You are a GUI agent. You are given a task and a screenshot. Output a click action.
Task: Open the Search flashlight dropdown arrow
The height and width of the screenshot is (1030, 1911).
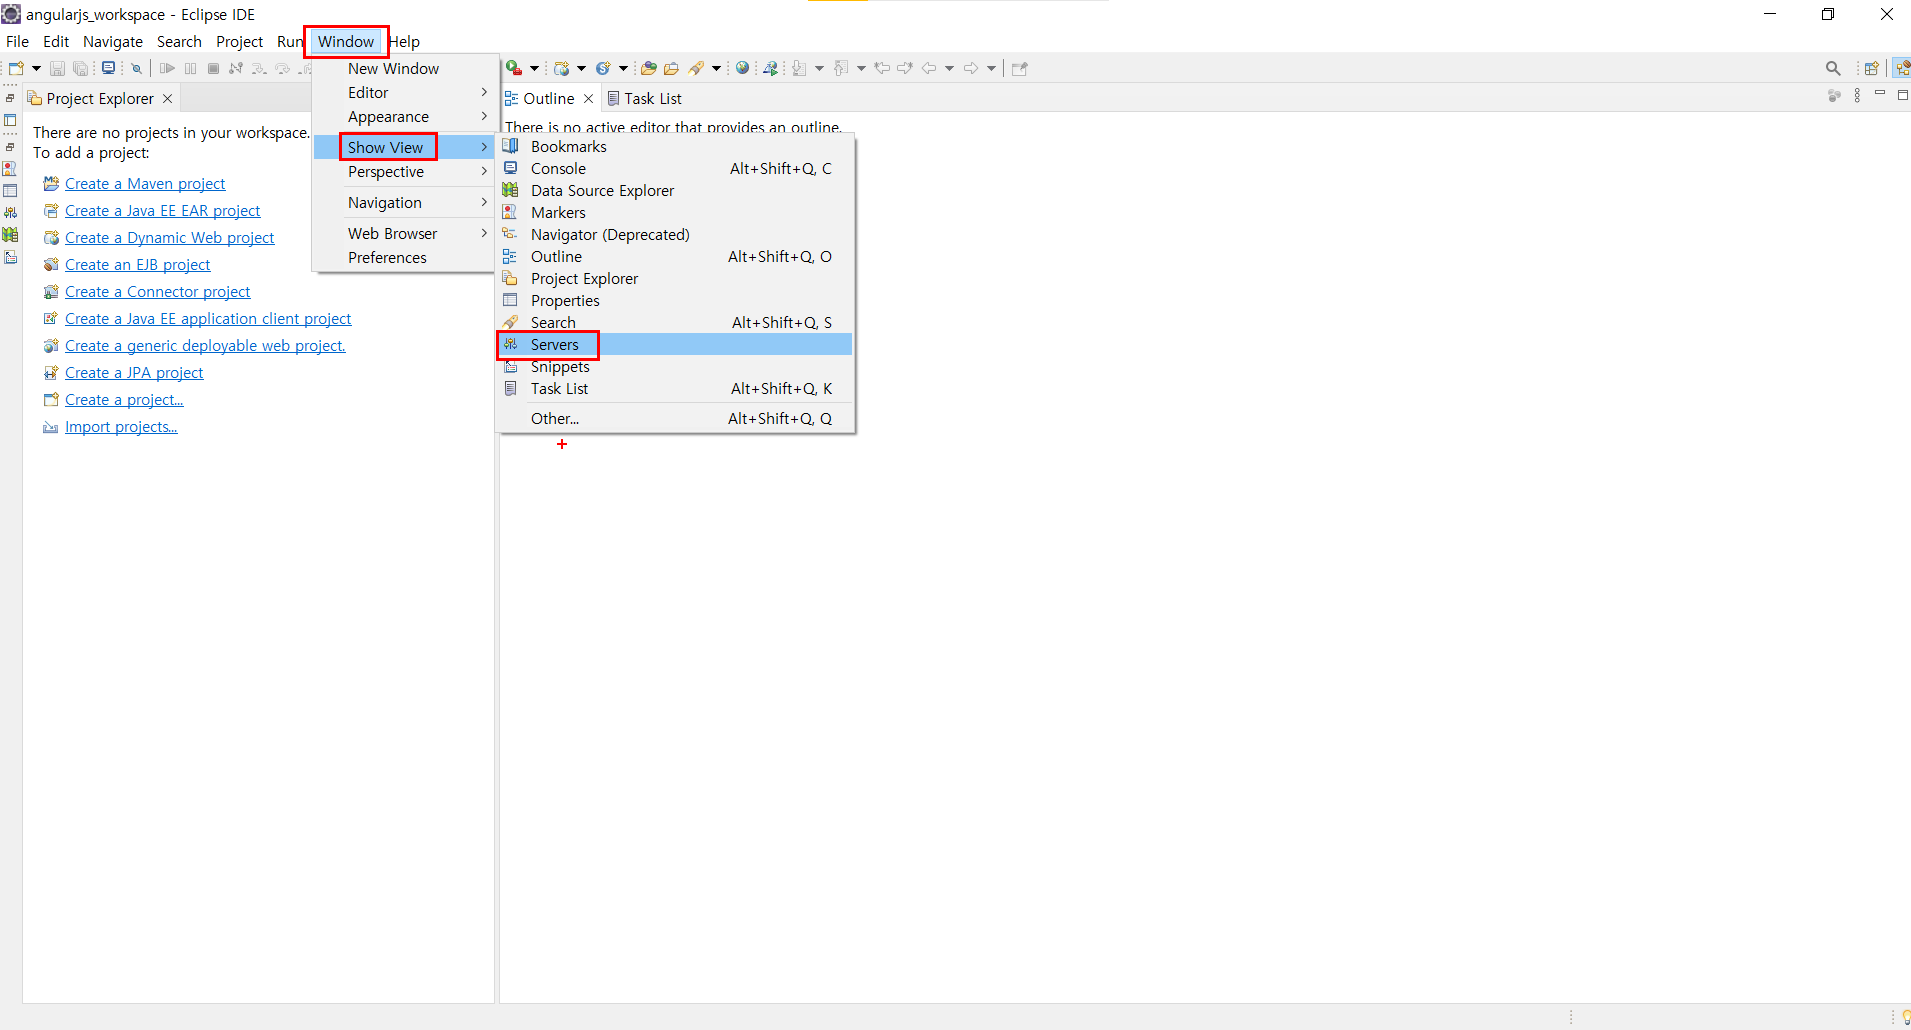[x=716, y=68]
